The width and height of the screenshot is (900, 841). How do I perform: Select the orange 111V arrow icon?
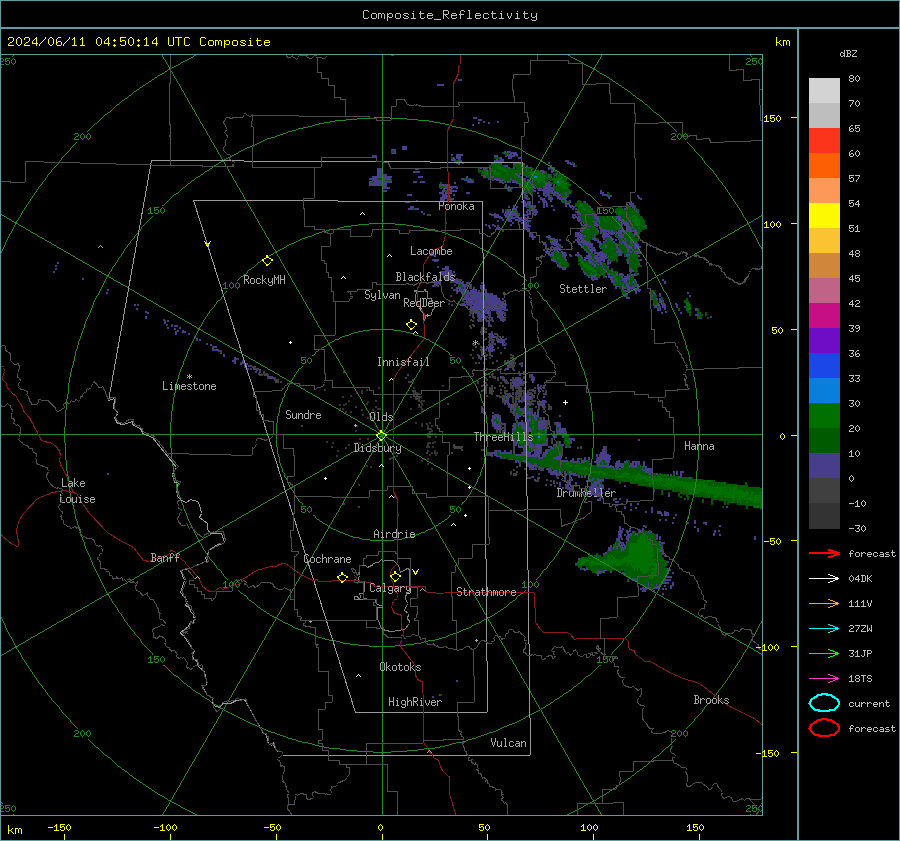[x=824, y=603]
